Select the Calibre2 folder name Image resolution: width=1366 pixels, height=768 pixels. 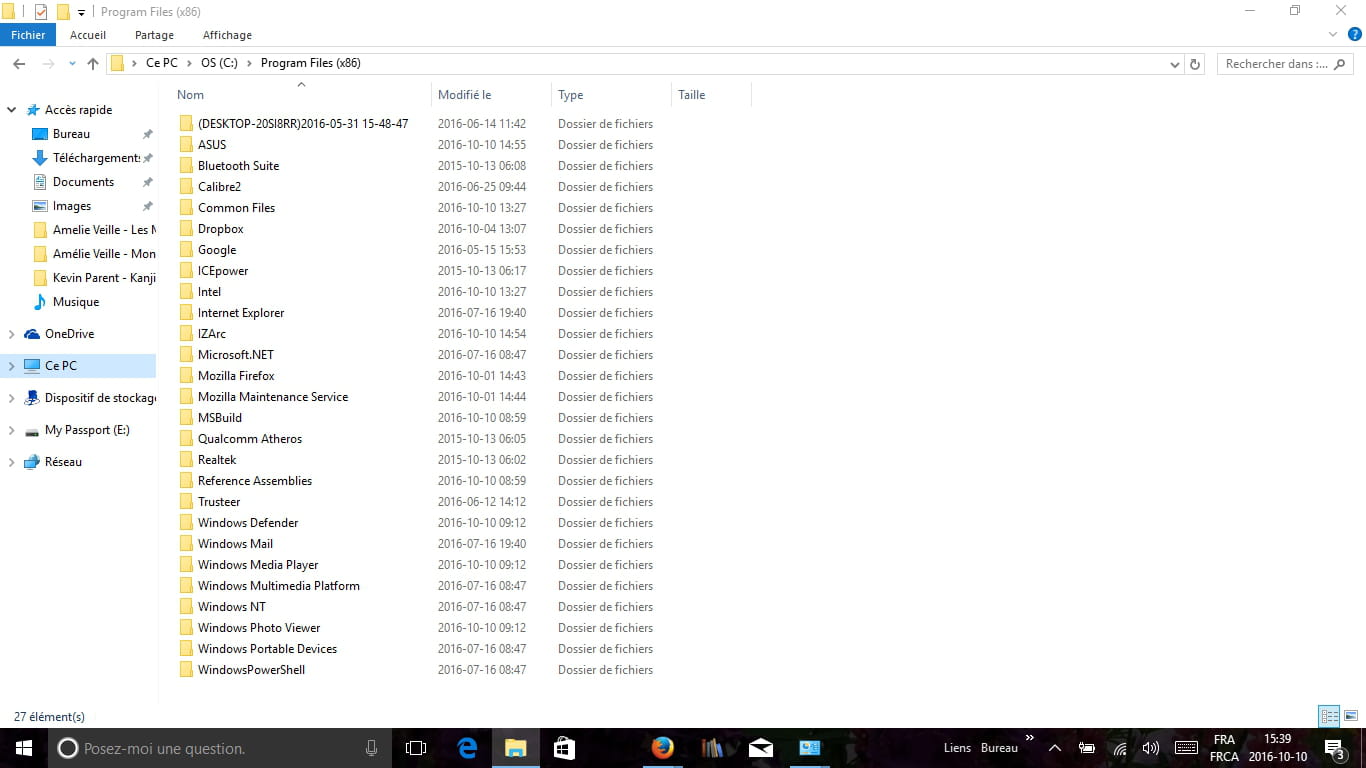point(219,187)
